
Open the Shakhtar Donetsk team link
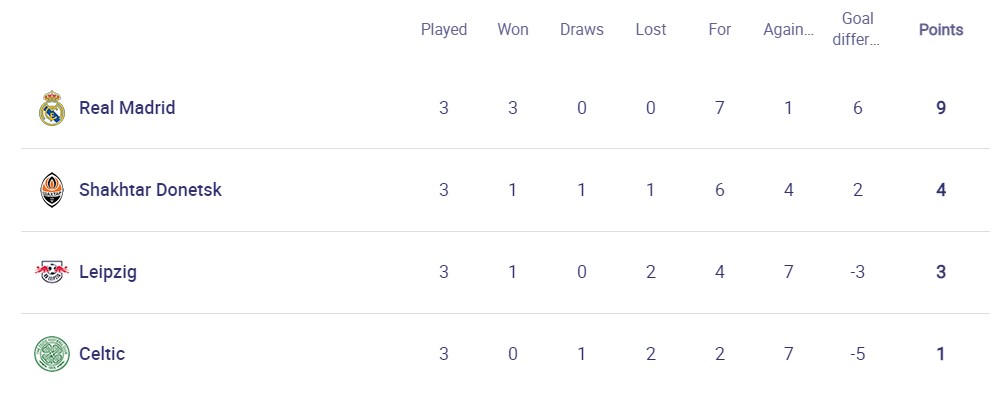(x=151, y=190)
